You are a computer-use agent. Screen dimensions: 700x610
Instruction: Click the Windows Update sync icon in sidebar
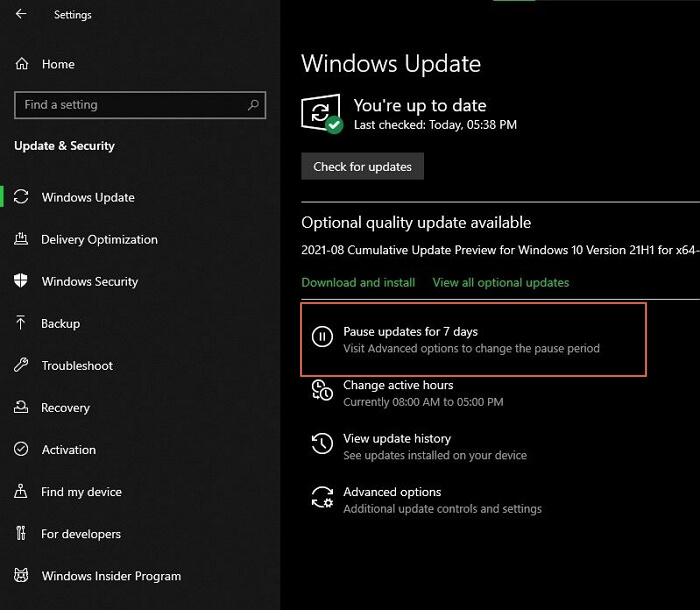21,197
